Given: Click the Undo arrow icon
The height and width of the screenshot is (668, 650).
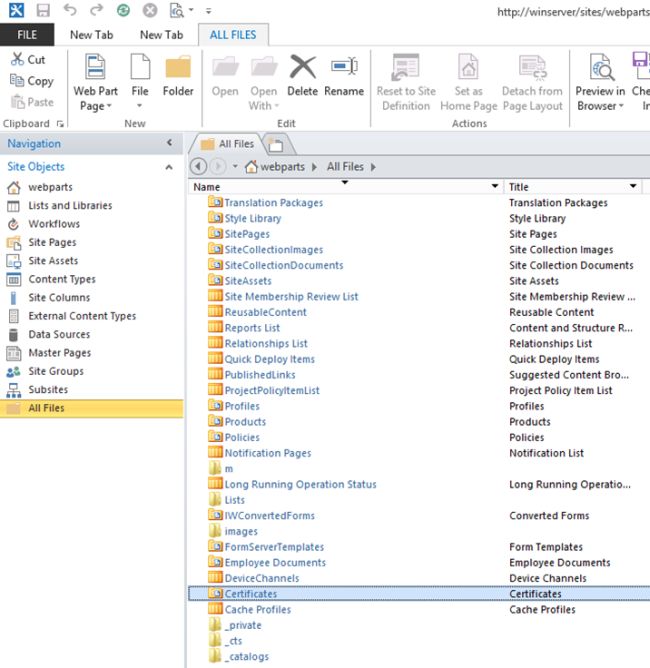Looking at the screenshot, I should (70, 10).
